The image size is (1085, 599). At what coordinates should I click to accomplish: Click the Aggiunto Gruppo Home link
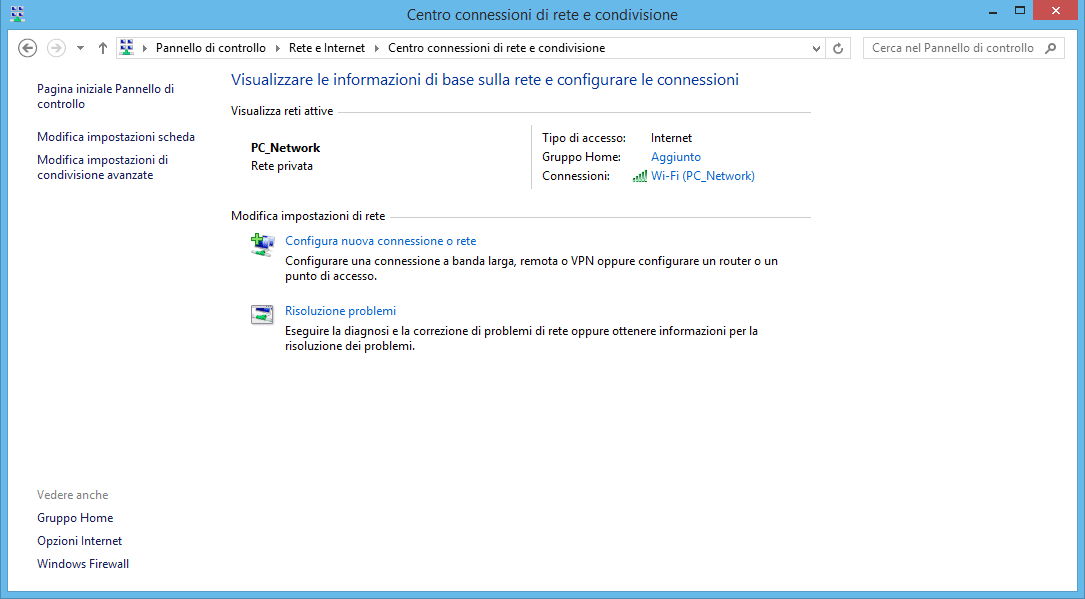coord(675,157)
